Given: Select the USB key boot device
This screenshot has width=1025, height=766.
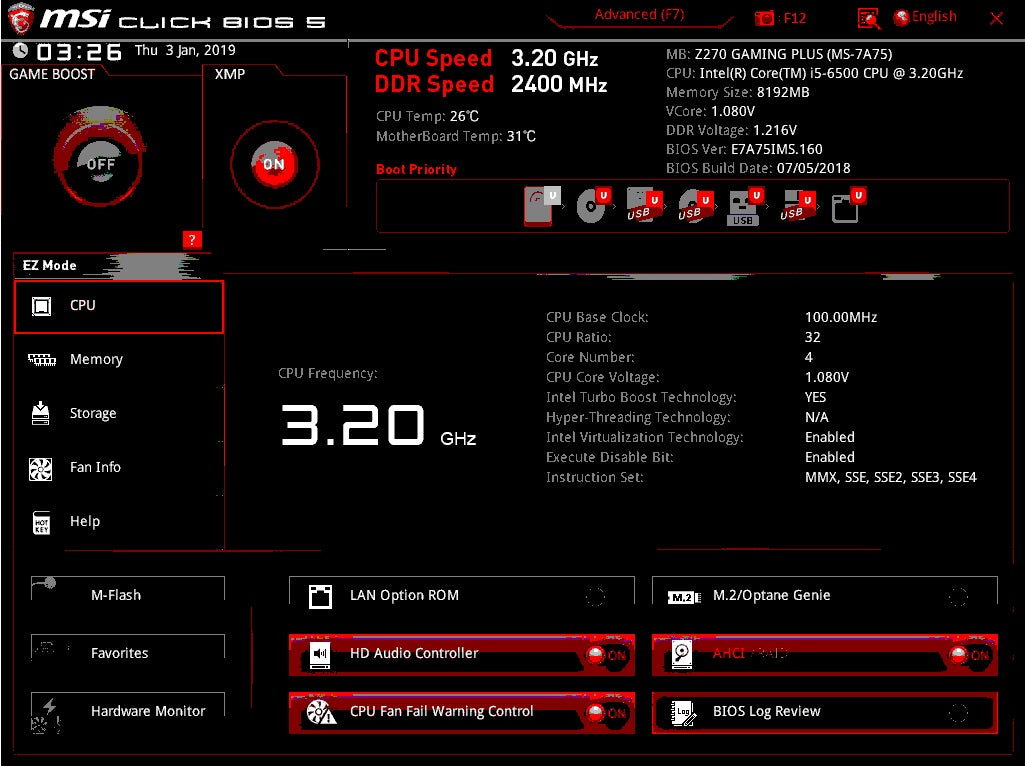Looking at the screenshot, I should click(745, 207).
